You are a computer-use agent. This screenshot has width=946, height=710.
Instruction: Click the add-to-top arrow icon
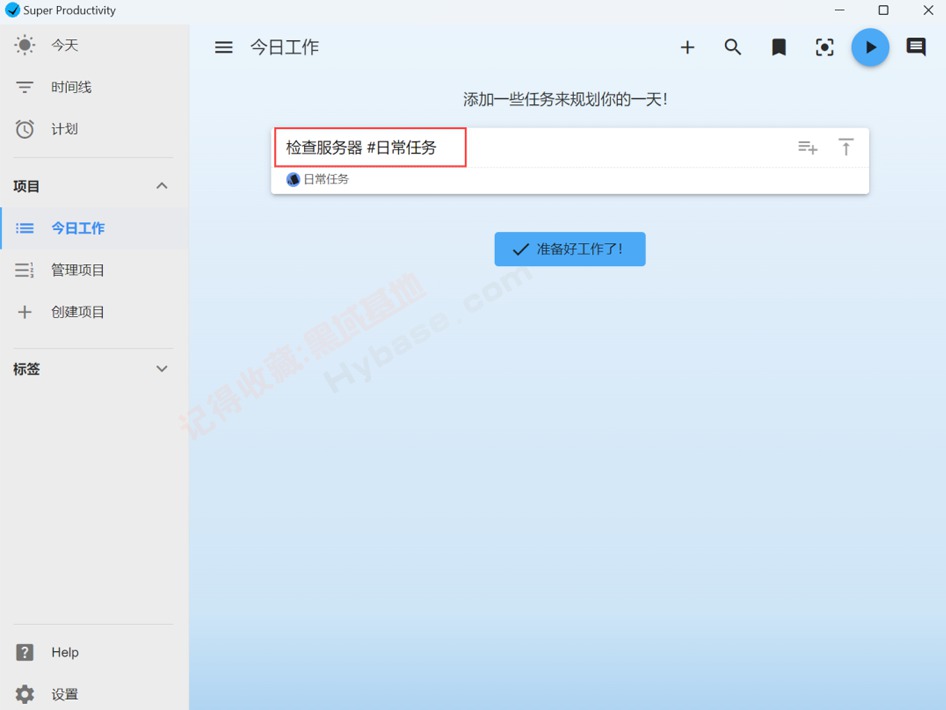(846, 147)
